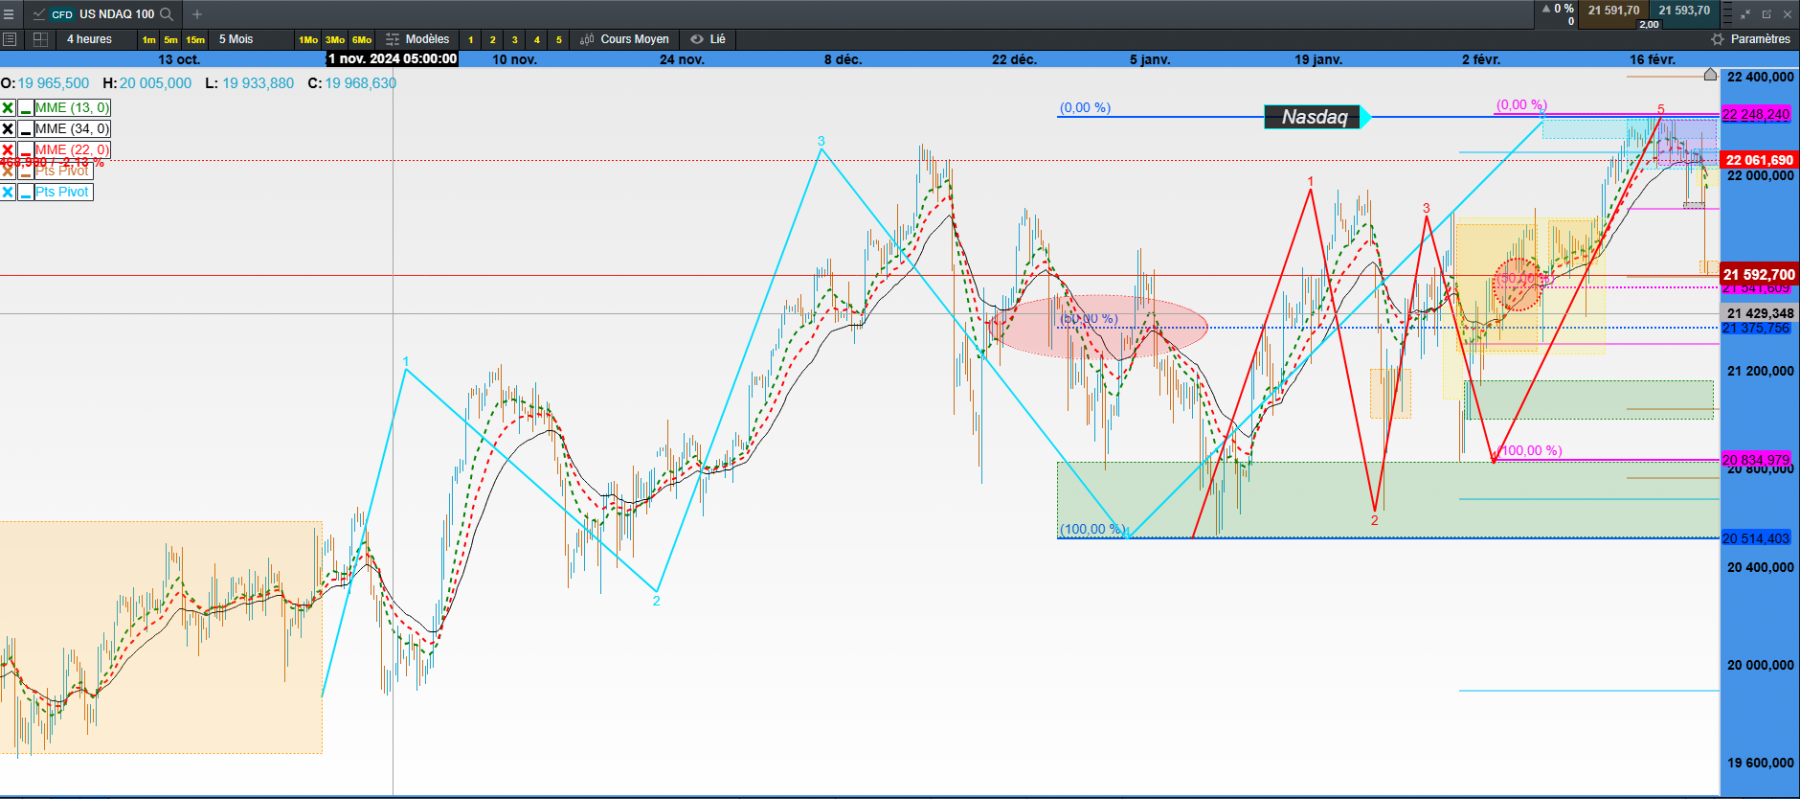Select the 3Mo history range button
This screenshot has height=799, width=1800.
(x=335, y=40)
